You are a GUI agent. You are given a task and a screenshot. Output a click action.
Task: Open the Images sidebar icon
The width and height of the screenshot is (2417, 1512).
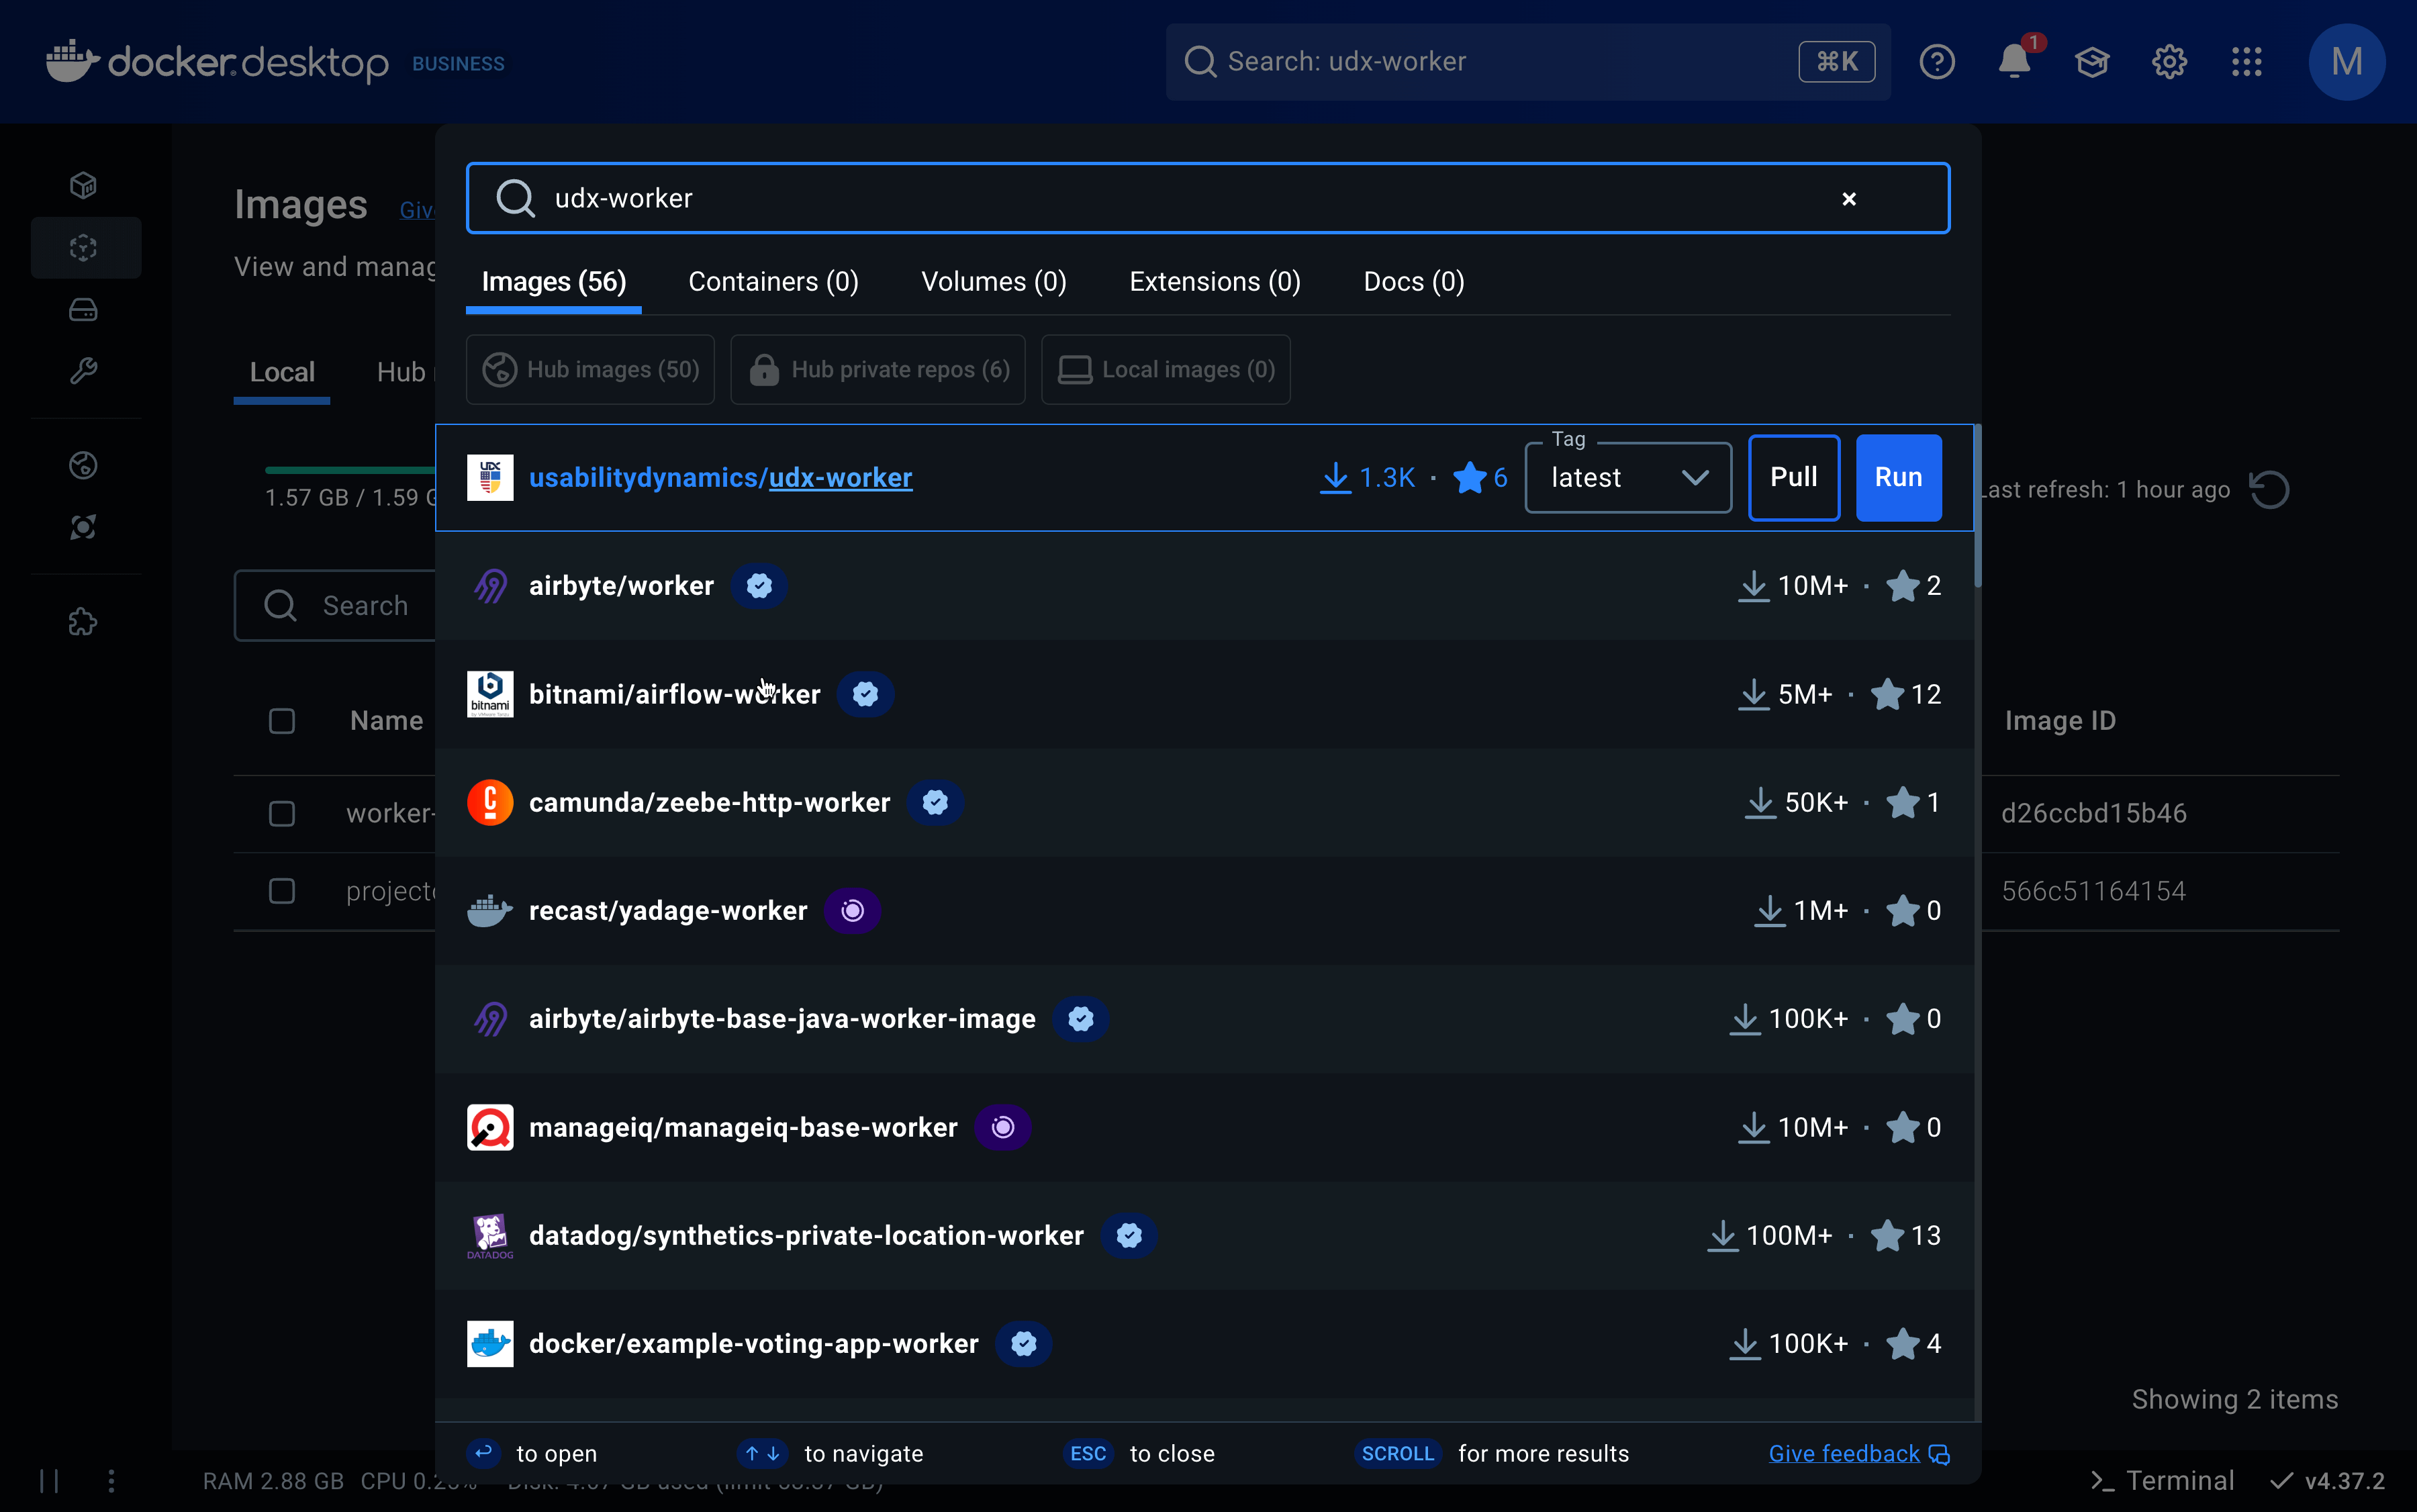84,247
